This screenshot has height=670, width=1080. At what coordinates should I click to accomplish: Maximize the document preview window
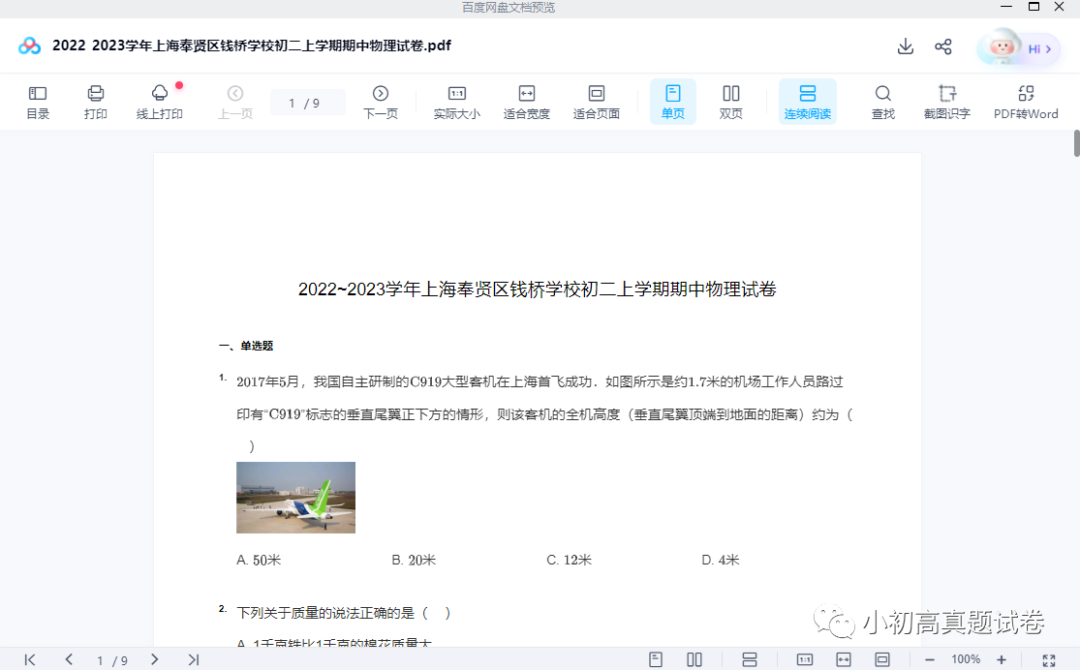coord(1033,7)
